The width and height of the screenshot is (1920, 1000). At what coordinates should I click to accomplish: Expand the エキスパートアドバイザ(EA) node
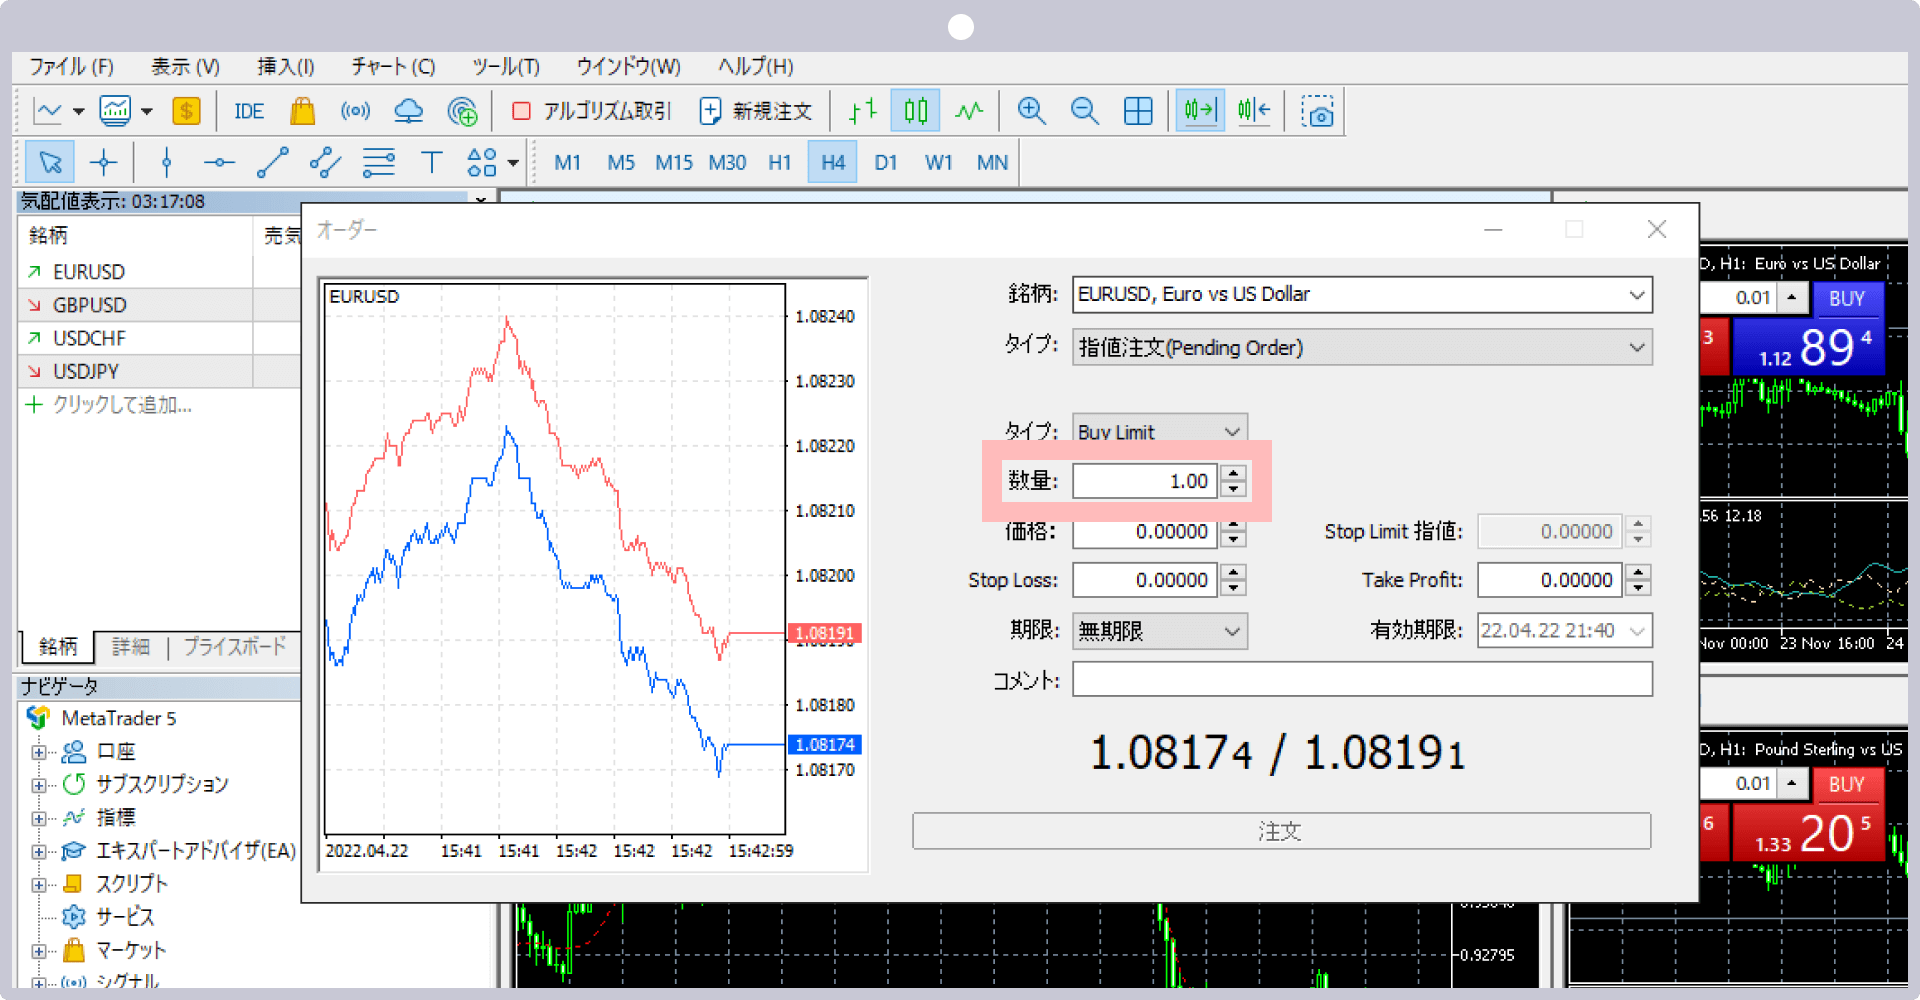point(38,852)
